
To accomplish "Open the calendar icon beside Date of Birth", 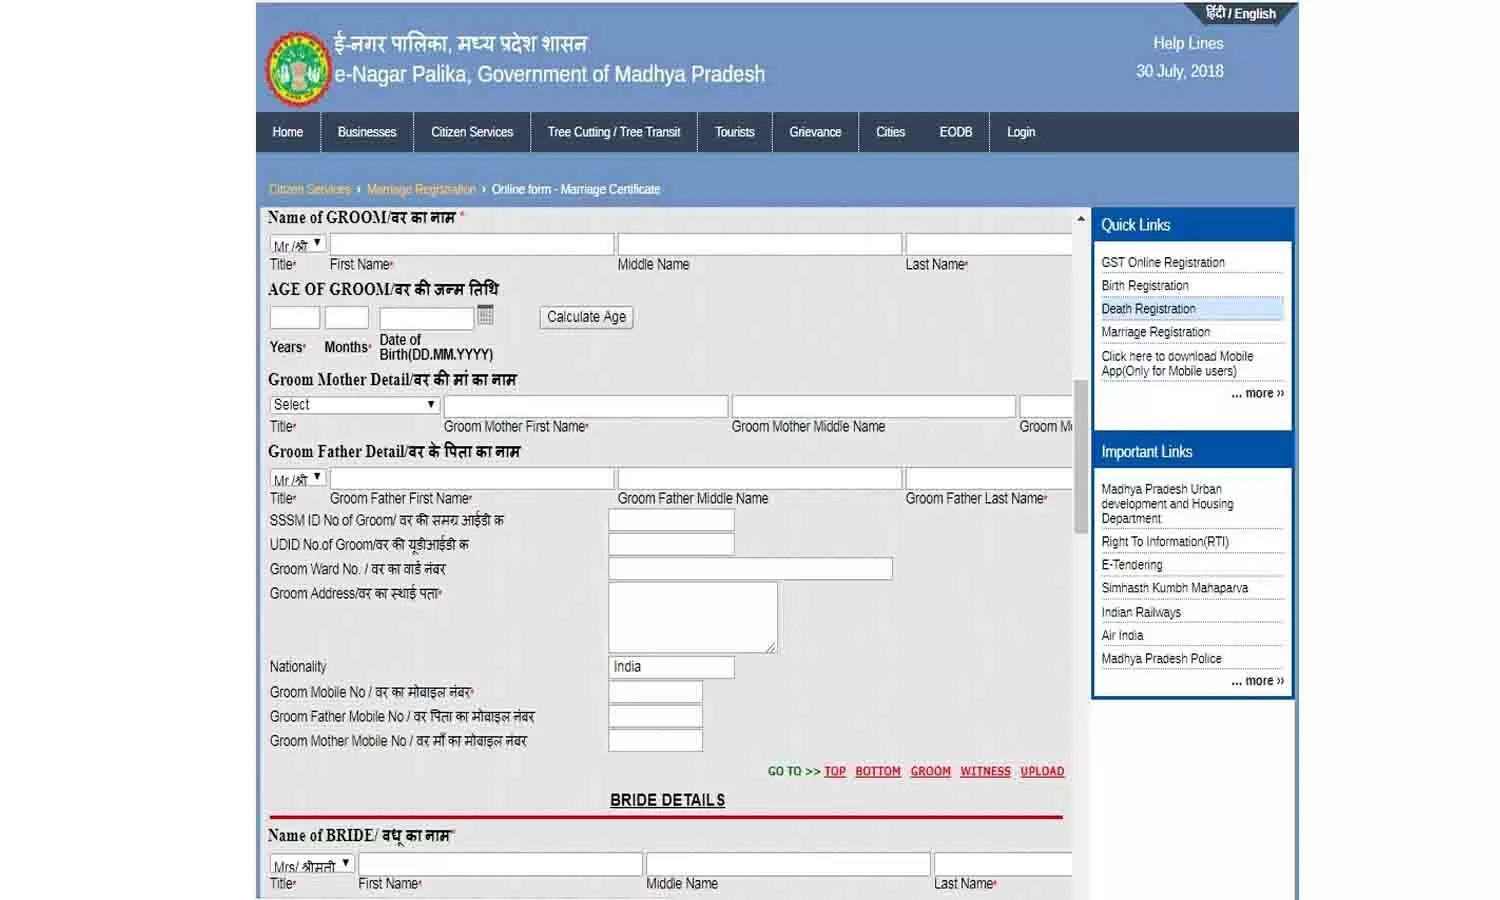I will click(486, 314).
